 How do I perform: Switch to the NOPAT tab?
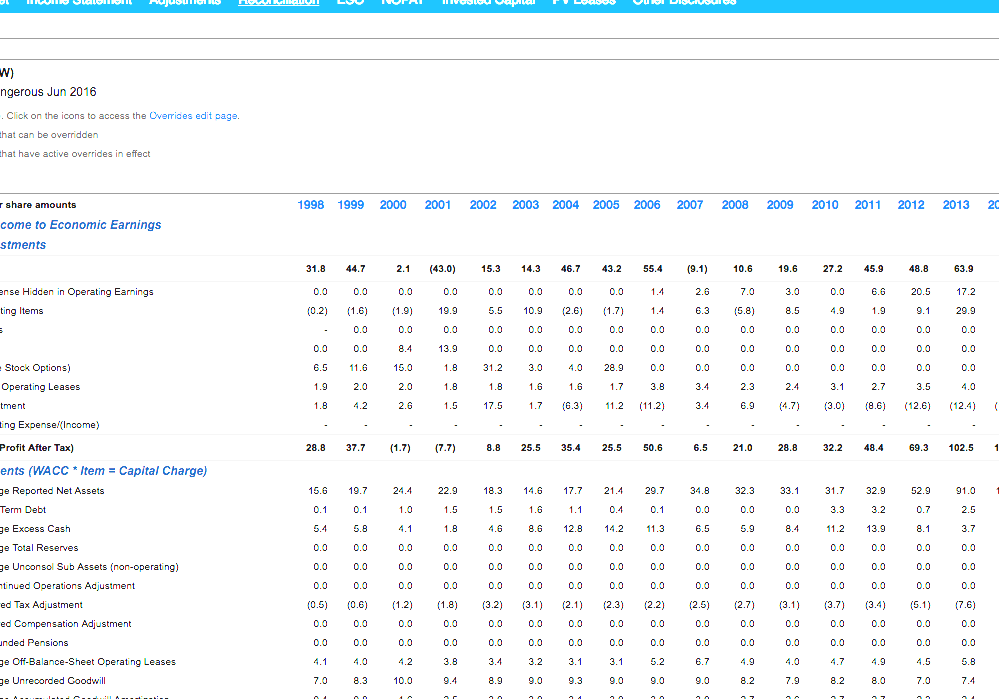[403, 2]
